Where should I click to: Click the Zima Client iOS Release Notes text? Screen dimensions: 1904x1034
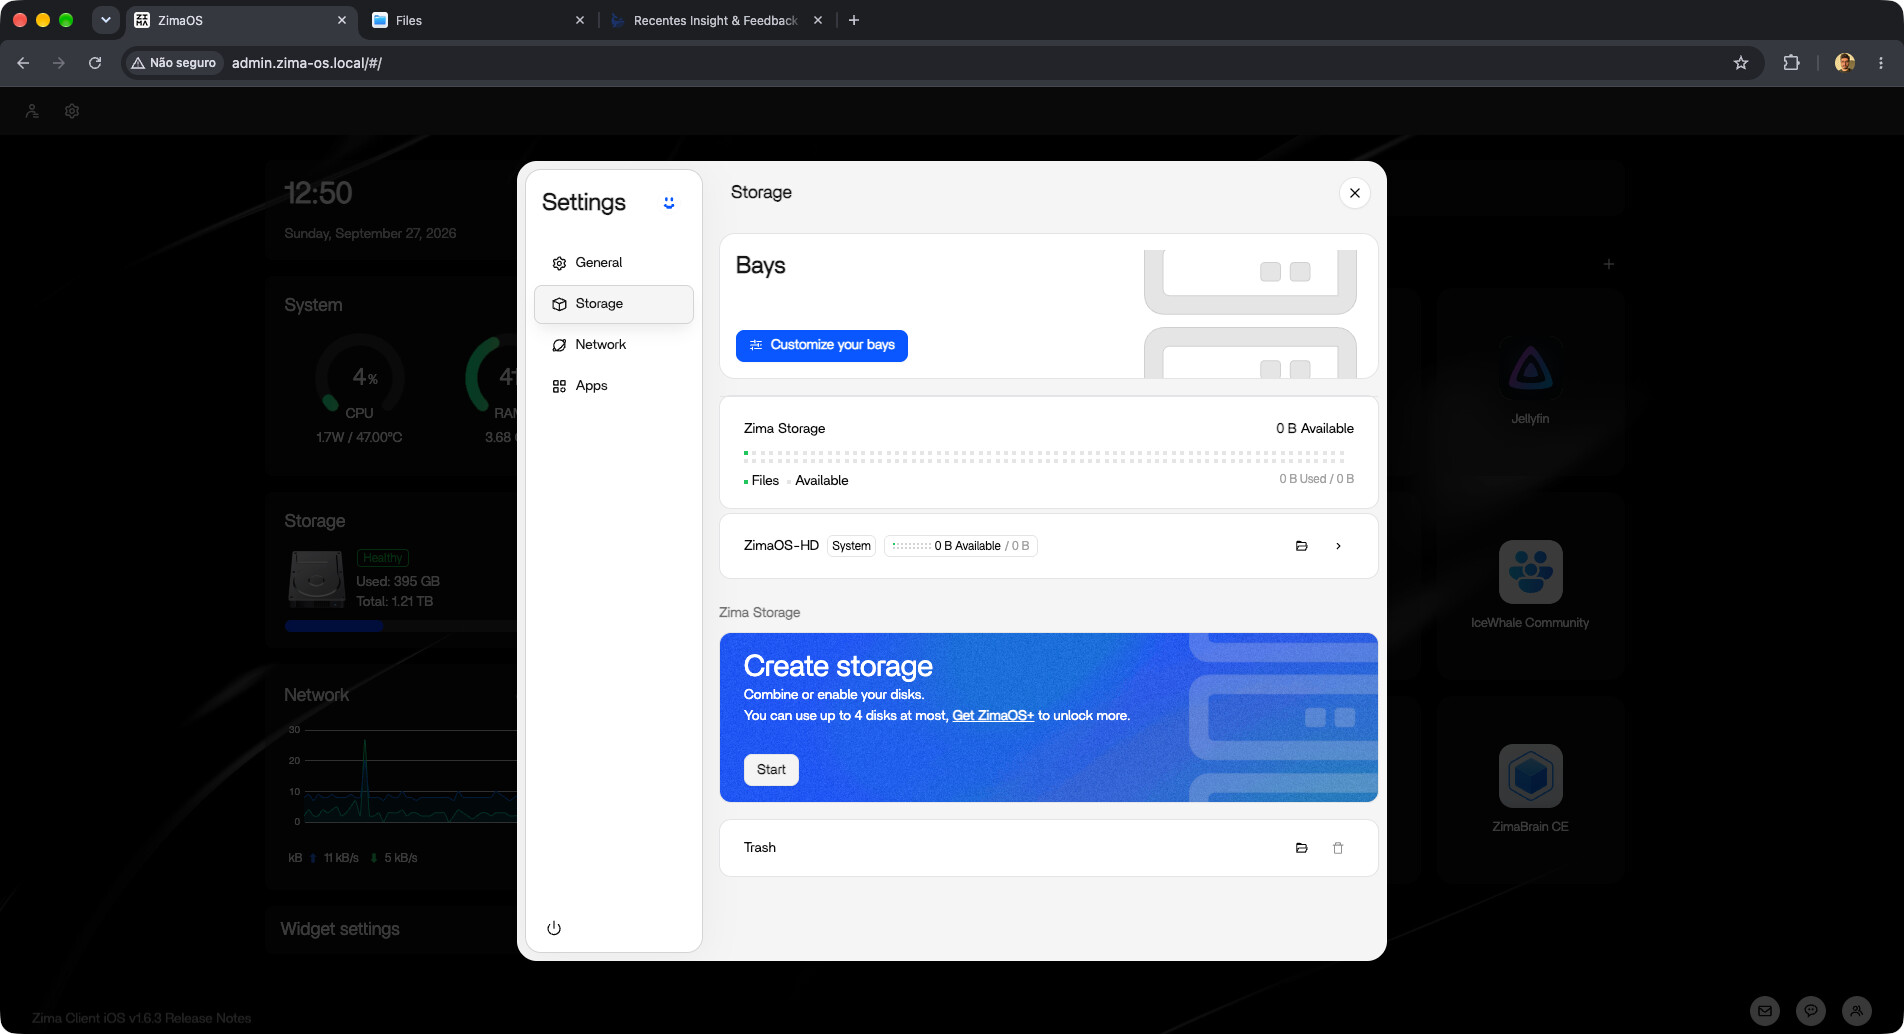pyautogui.click(x=141, y=1018)
